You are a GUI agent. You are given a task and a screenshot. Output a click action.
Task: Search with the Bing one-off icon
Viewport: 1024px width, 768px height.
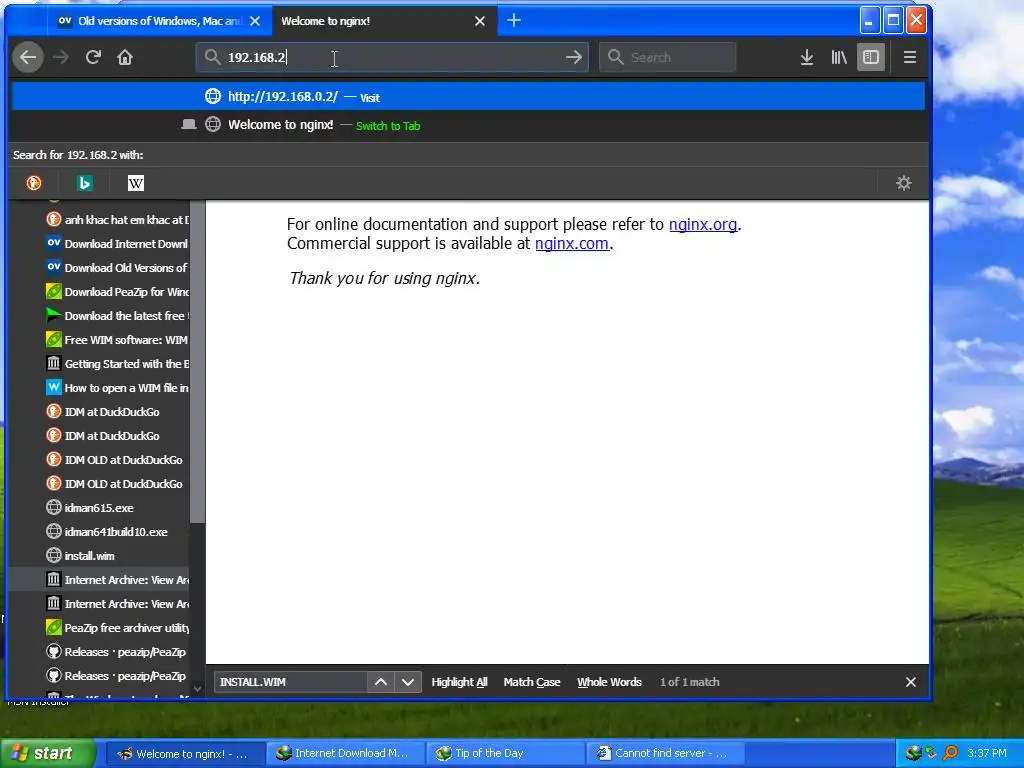(84, 184)
